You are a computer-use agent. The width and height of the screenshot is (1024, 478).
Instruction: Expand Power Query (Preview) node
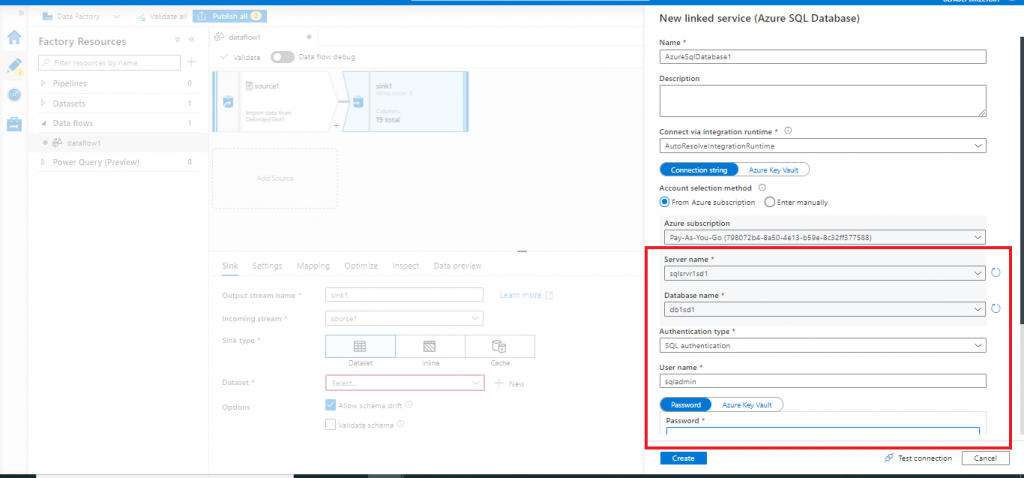point(44,162)
